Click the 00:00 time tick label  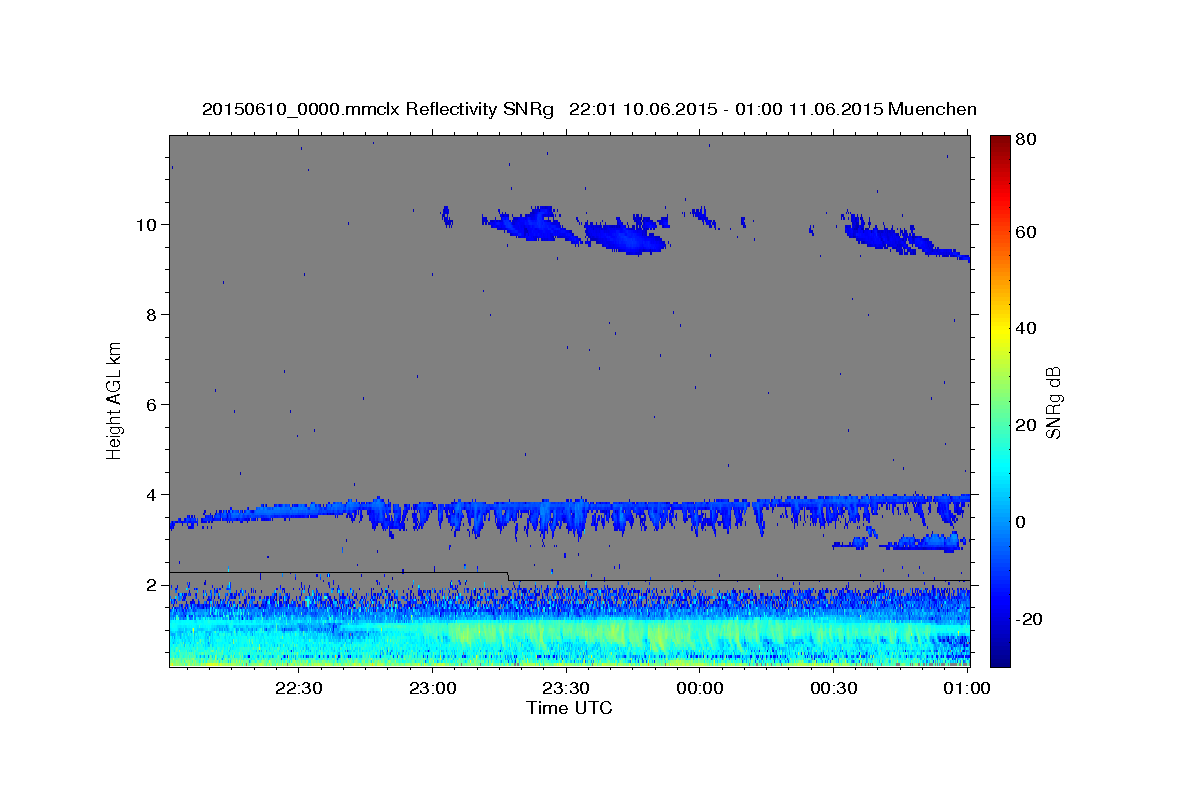[x=699, y=689]
